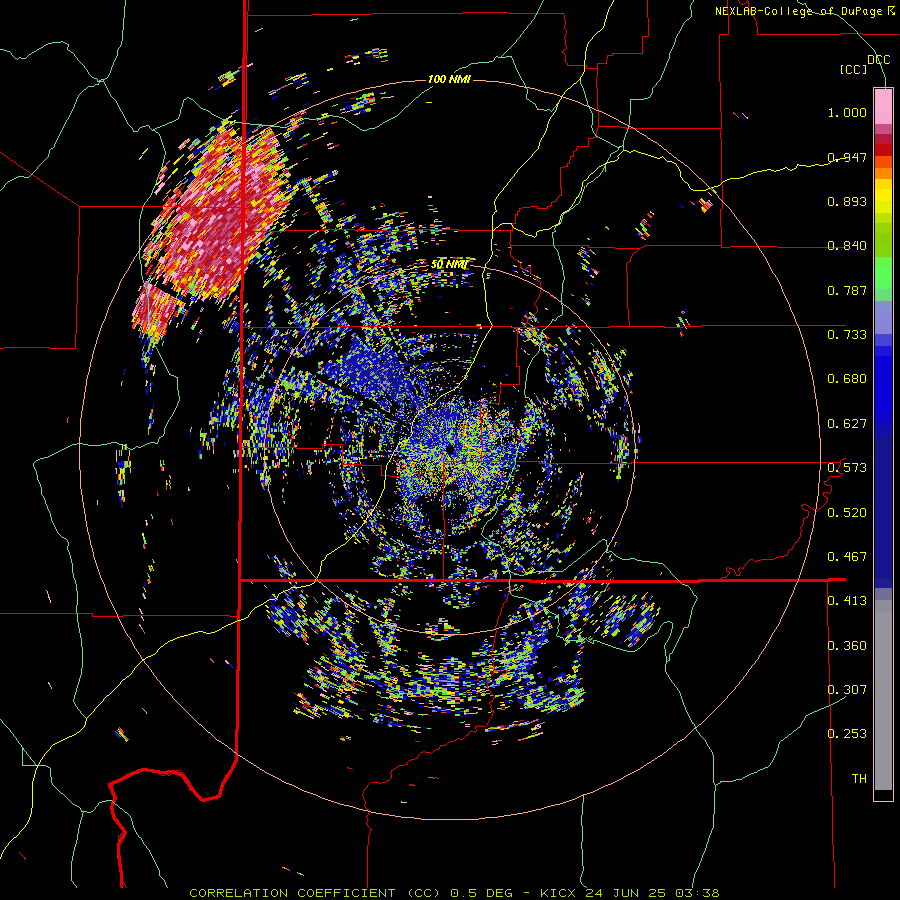
Task: Click the 100 NMI range ring label
Action: pyautogui.click(x=449, y=79)
